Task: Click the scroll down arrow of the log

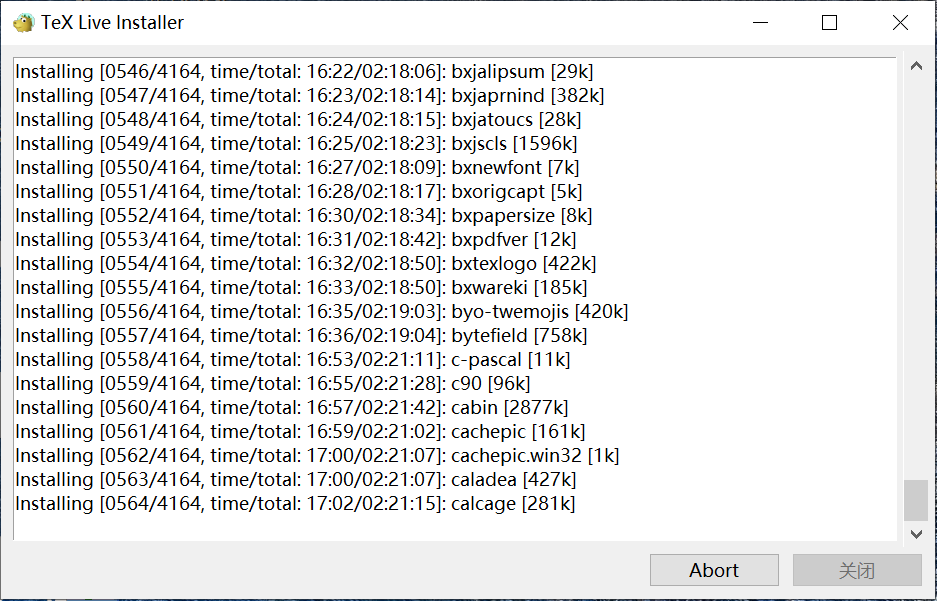Action: click(x=915, y=534)
